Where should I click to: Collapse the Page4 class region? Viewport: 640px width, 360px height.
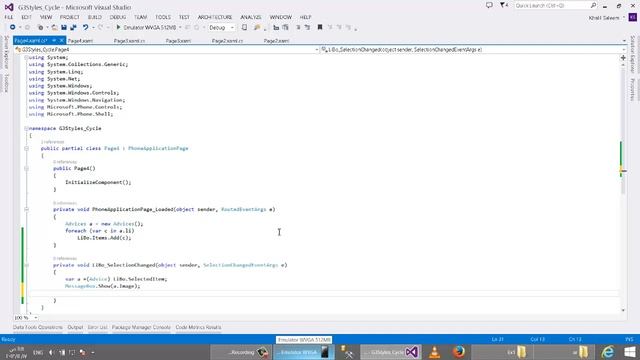click(26, 148)
